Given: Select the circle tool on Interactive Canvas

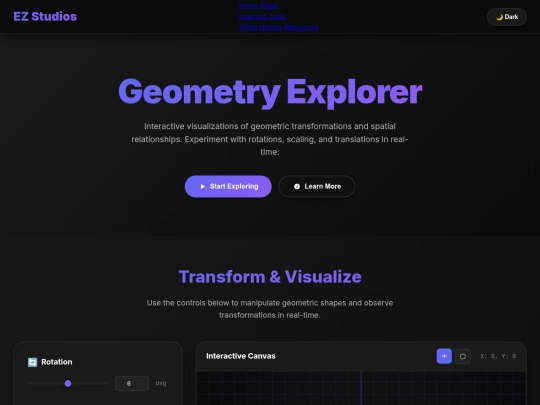Looking at the screenshot, I should 463,356.
